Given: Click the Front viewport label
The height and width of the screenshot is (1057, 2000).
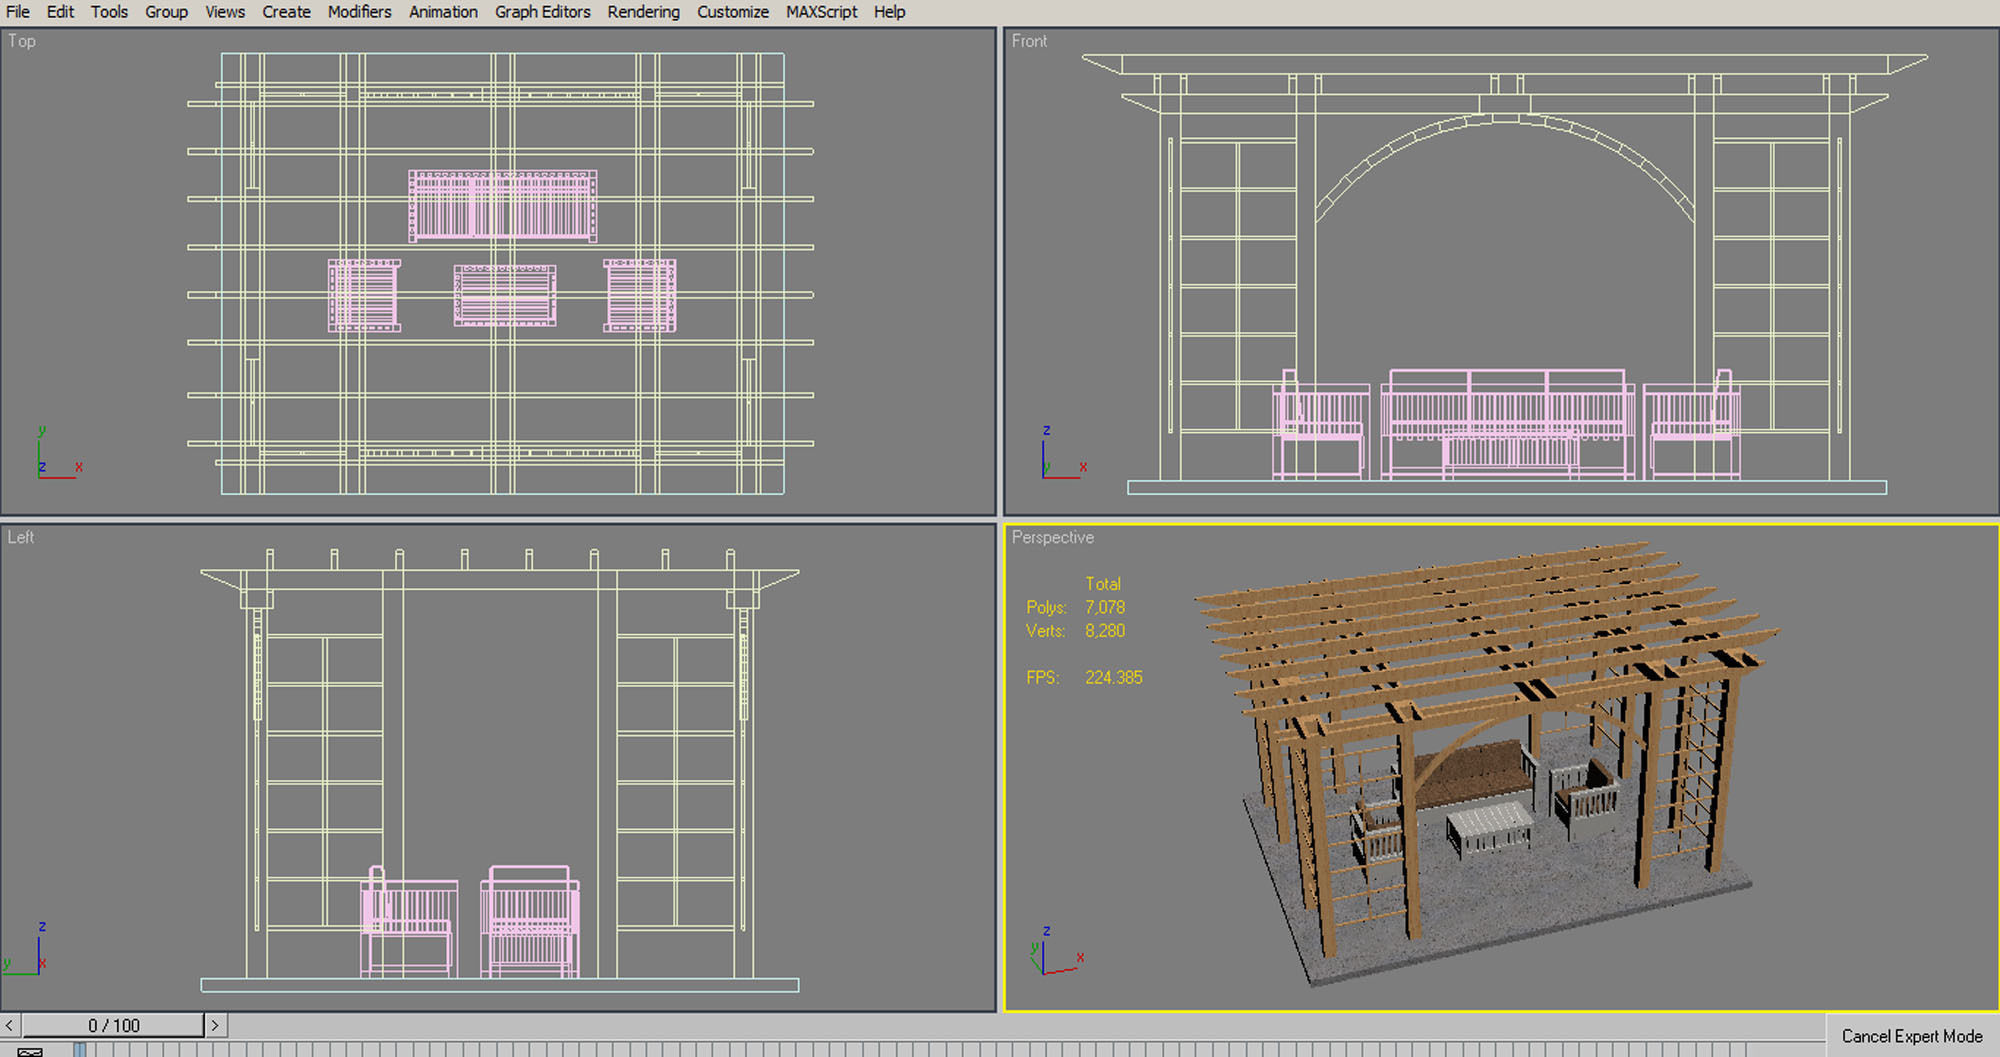Looking at the screenshot, I should coord(1029,41).
